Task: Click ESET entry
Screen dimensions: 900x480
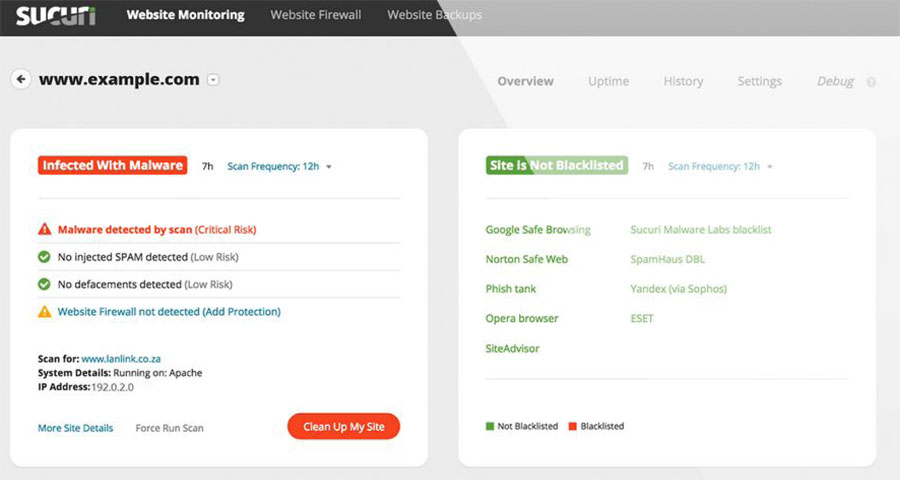Action: 642,319
